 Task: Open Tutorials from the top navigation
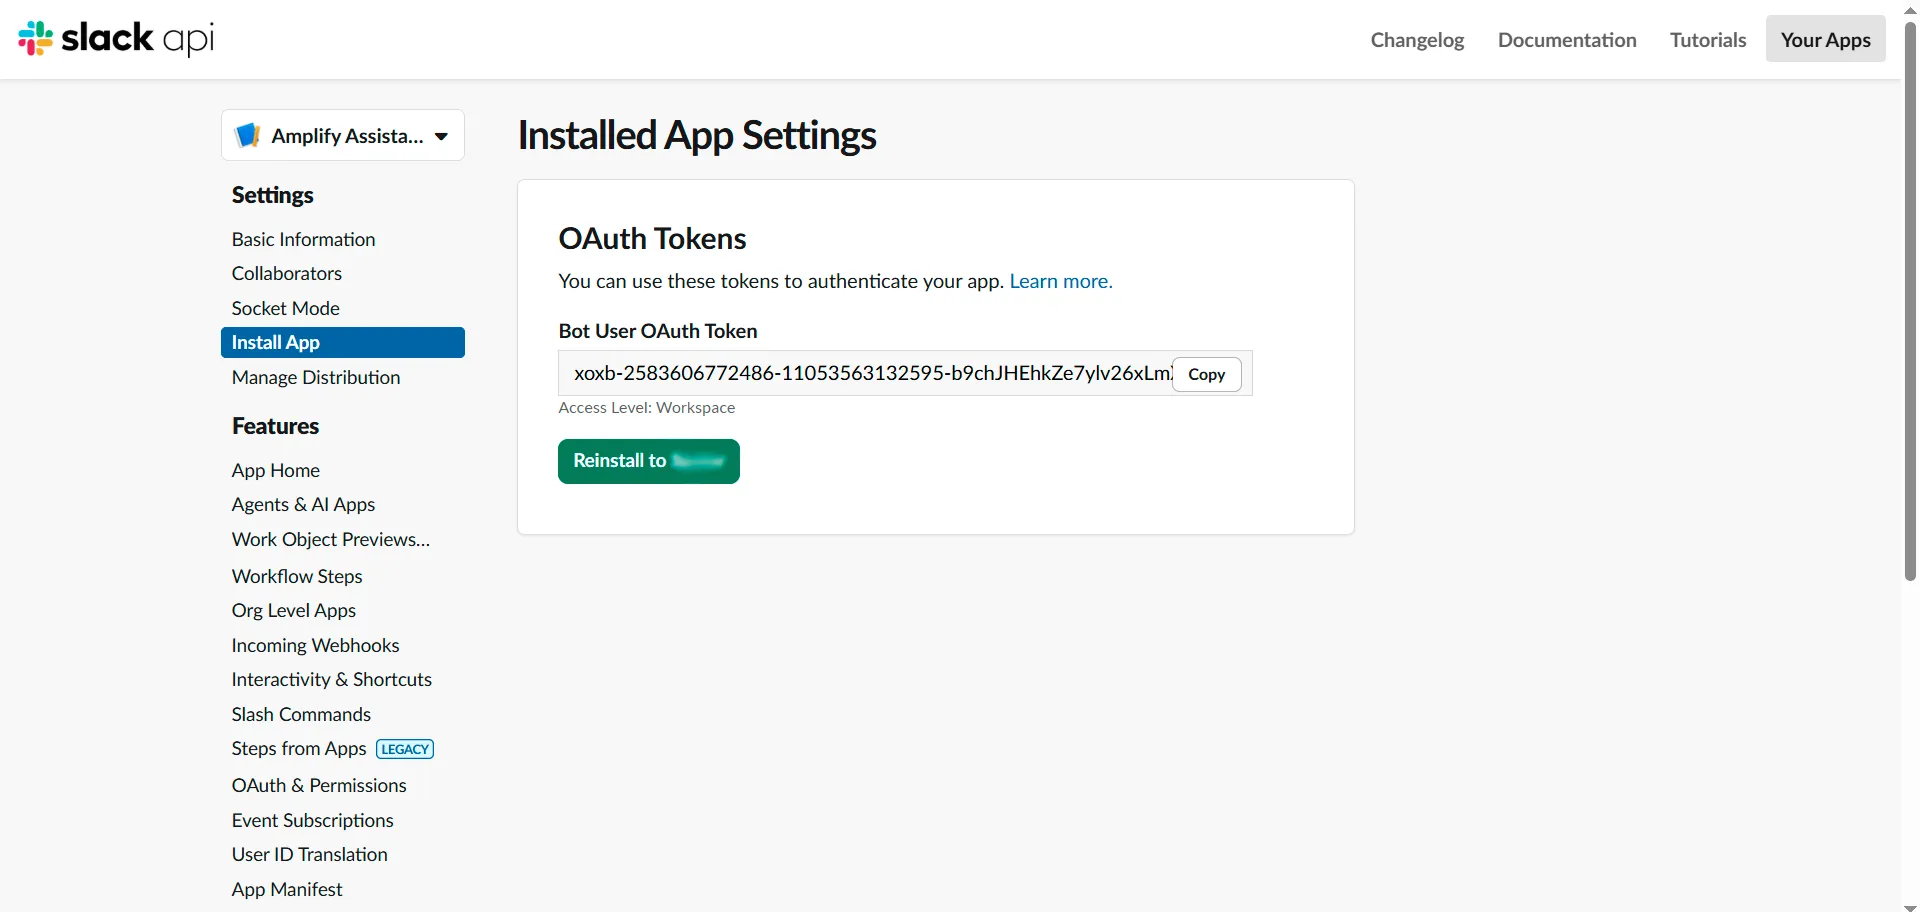pyautogui.click(x=1708, y=40)
